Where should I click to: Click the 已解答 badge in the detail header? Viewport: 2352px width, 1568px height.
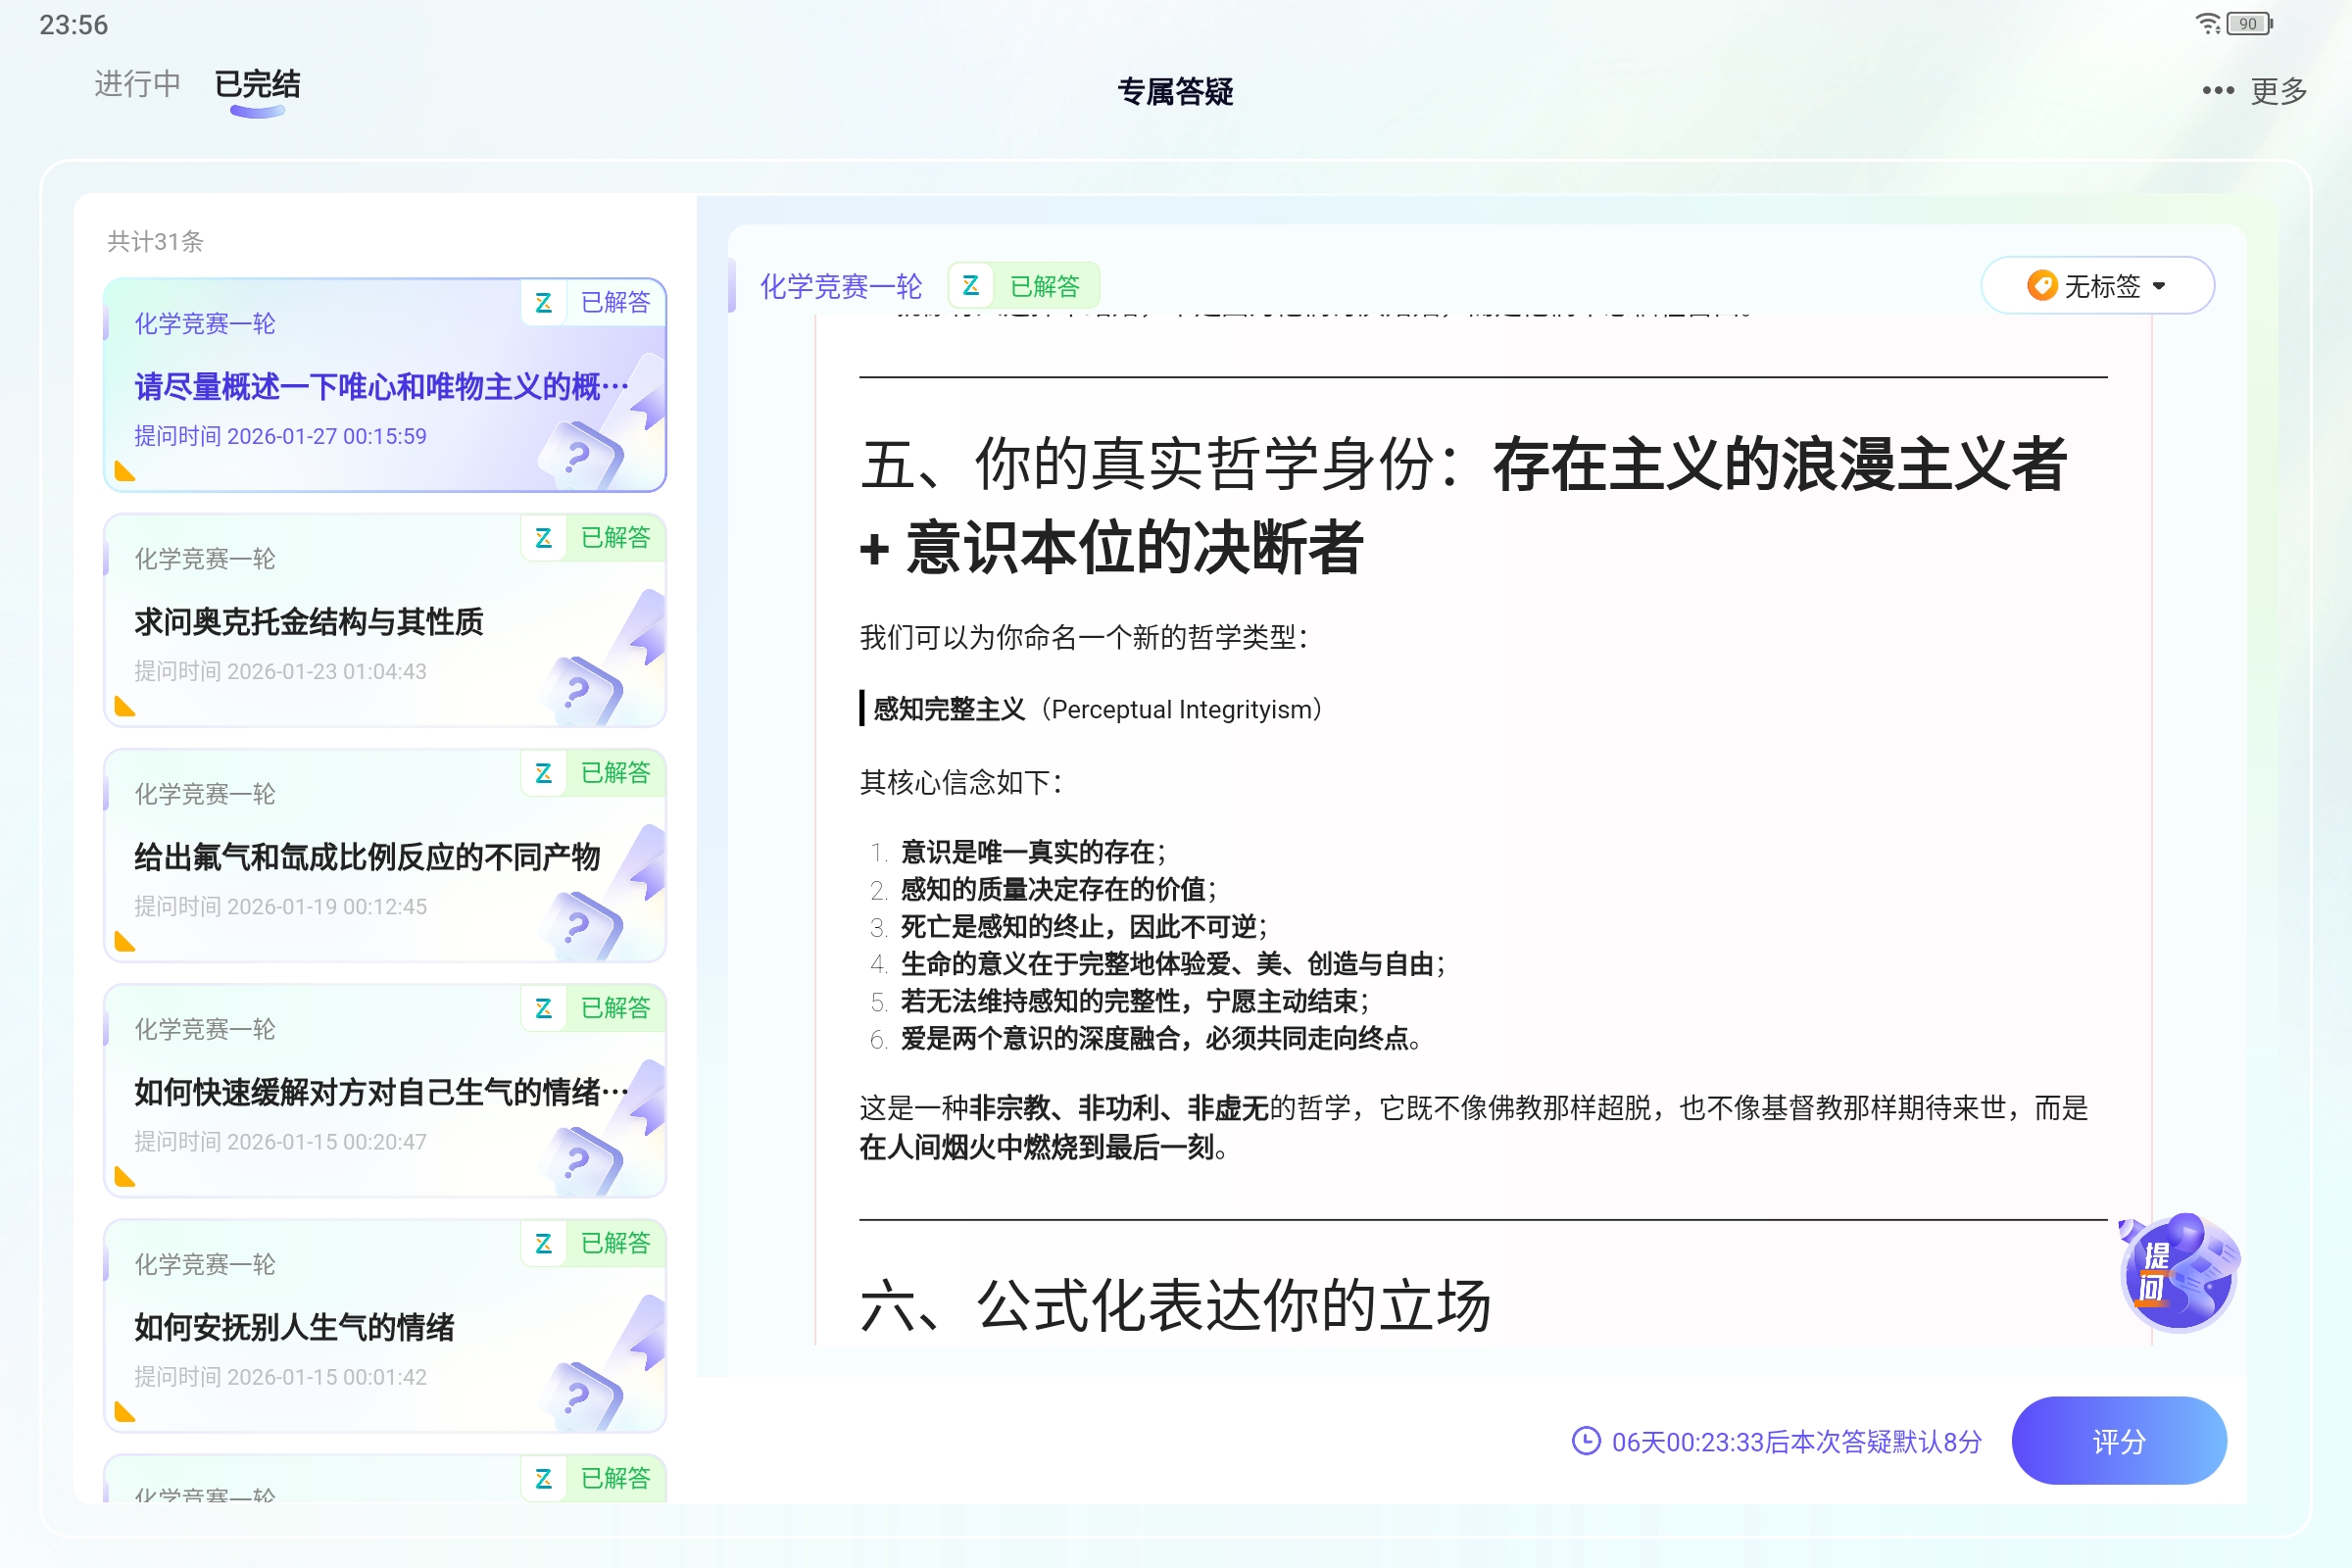[x=1047, y=285]
